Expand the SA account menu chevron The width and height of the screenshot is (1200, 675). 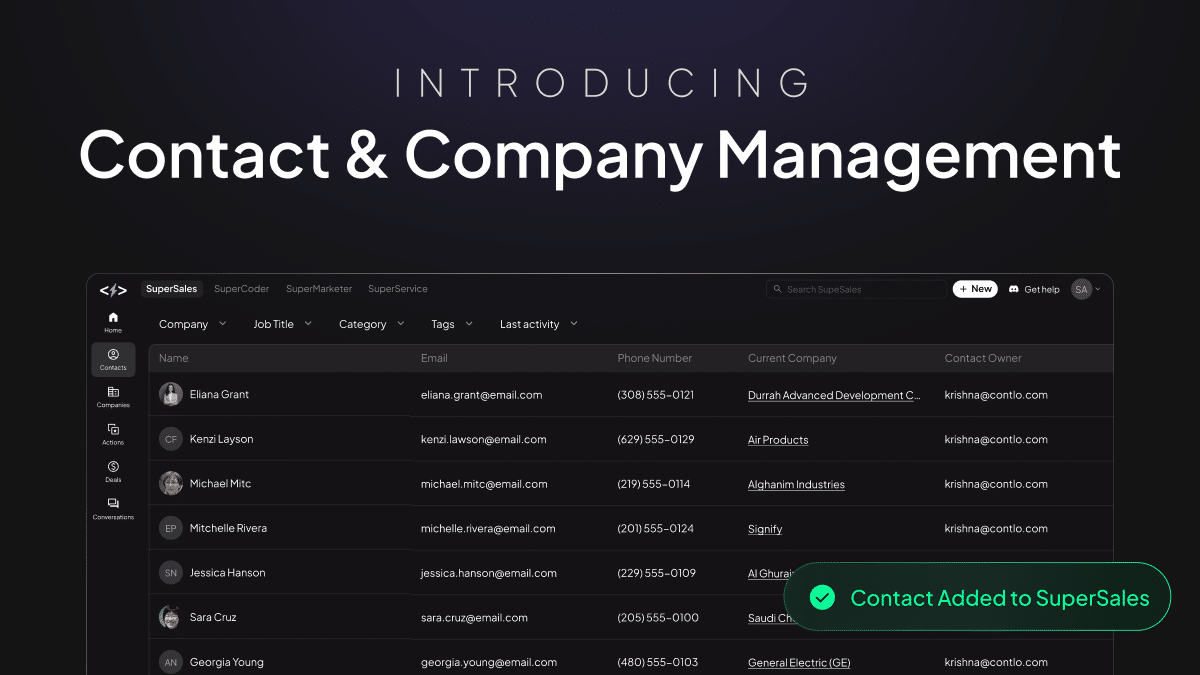[1097, 289]
